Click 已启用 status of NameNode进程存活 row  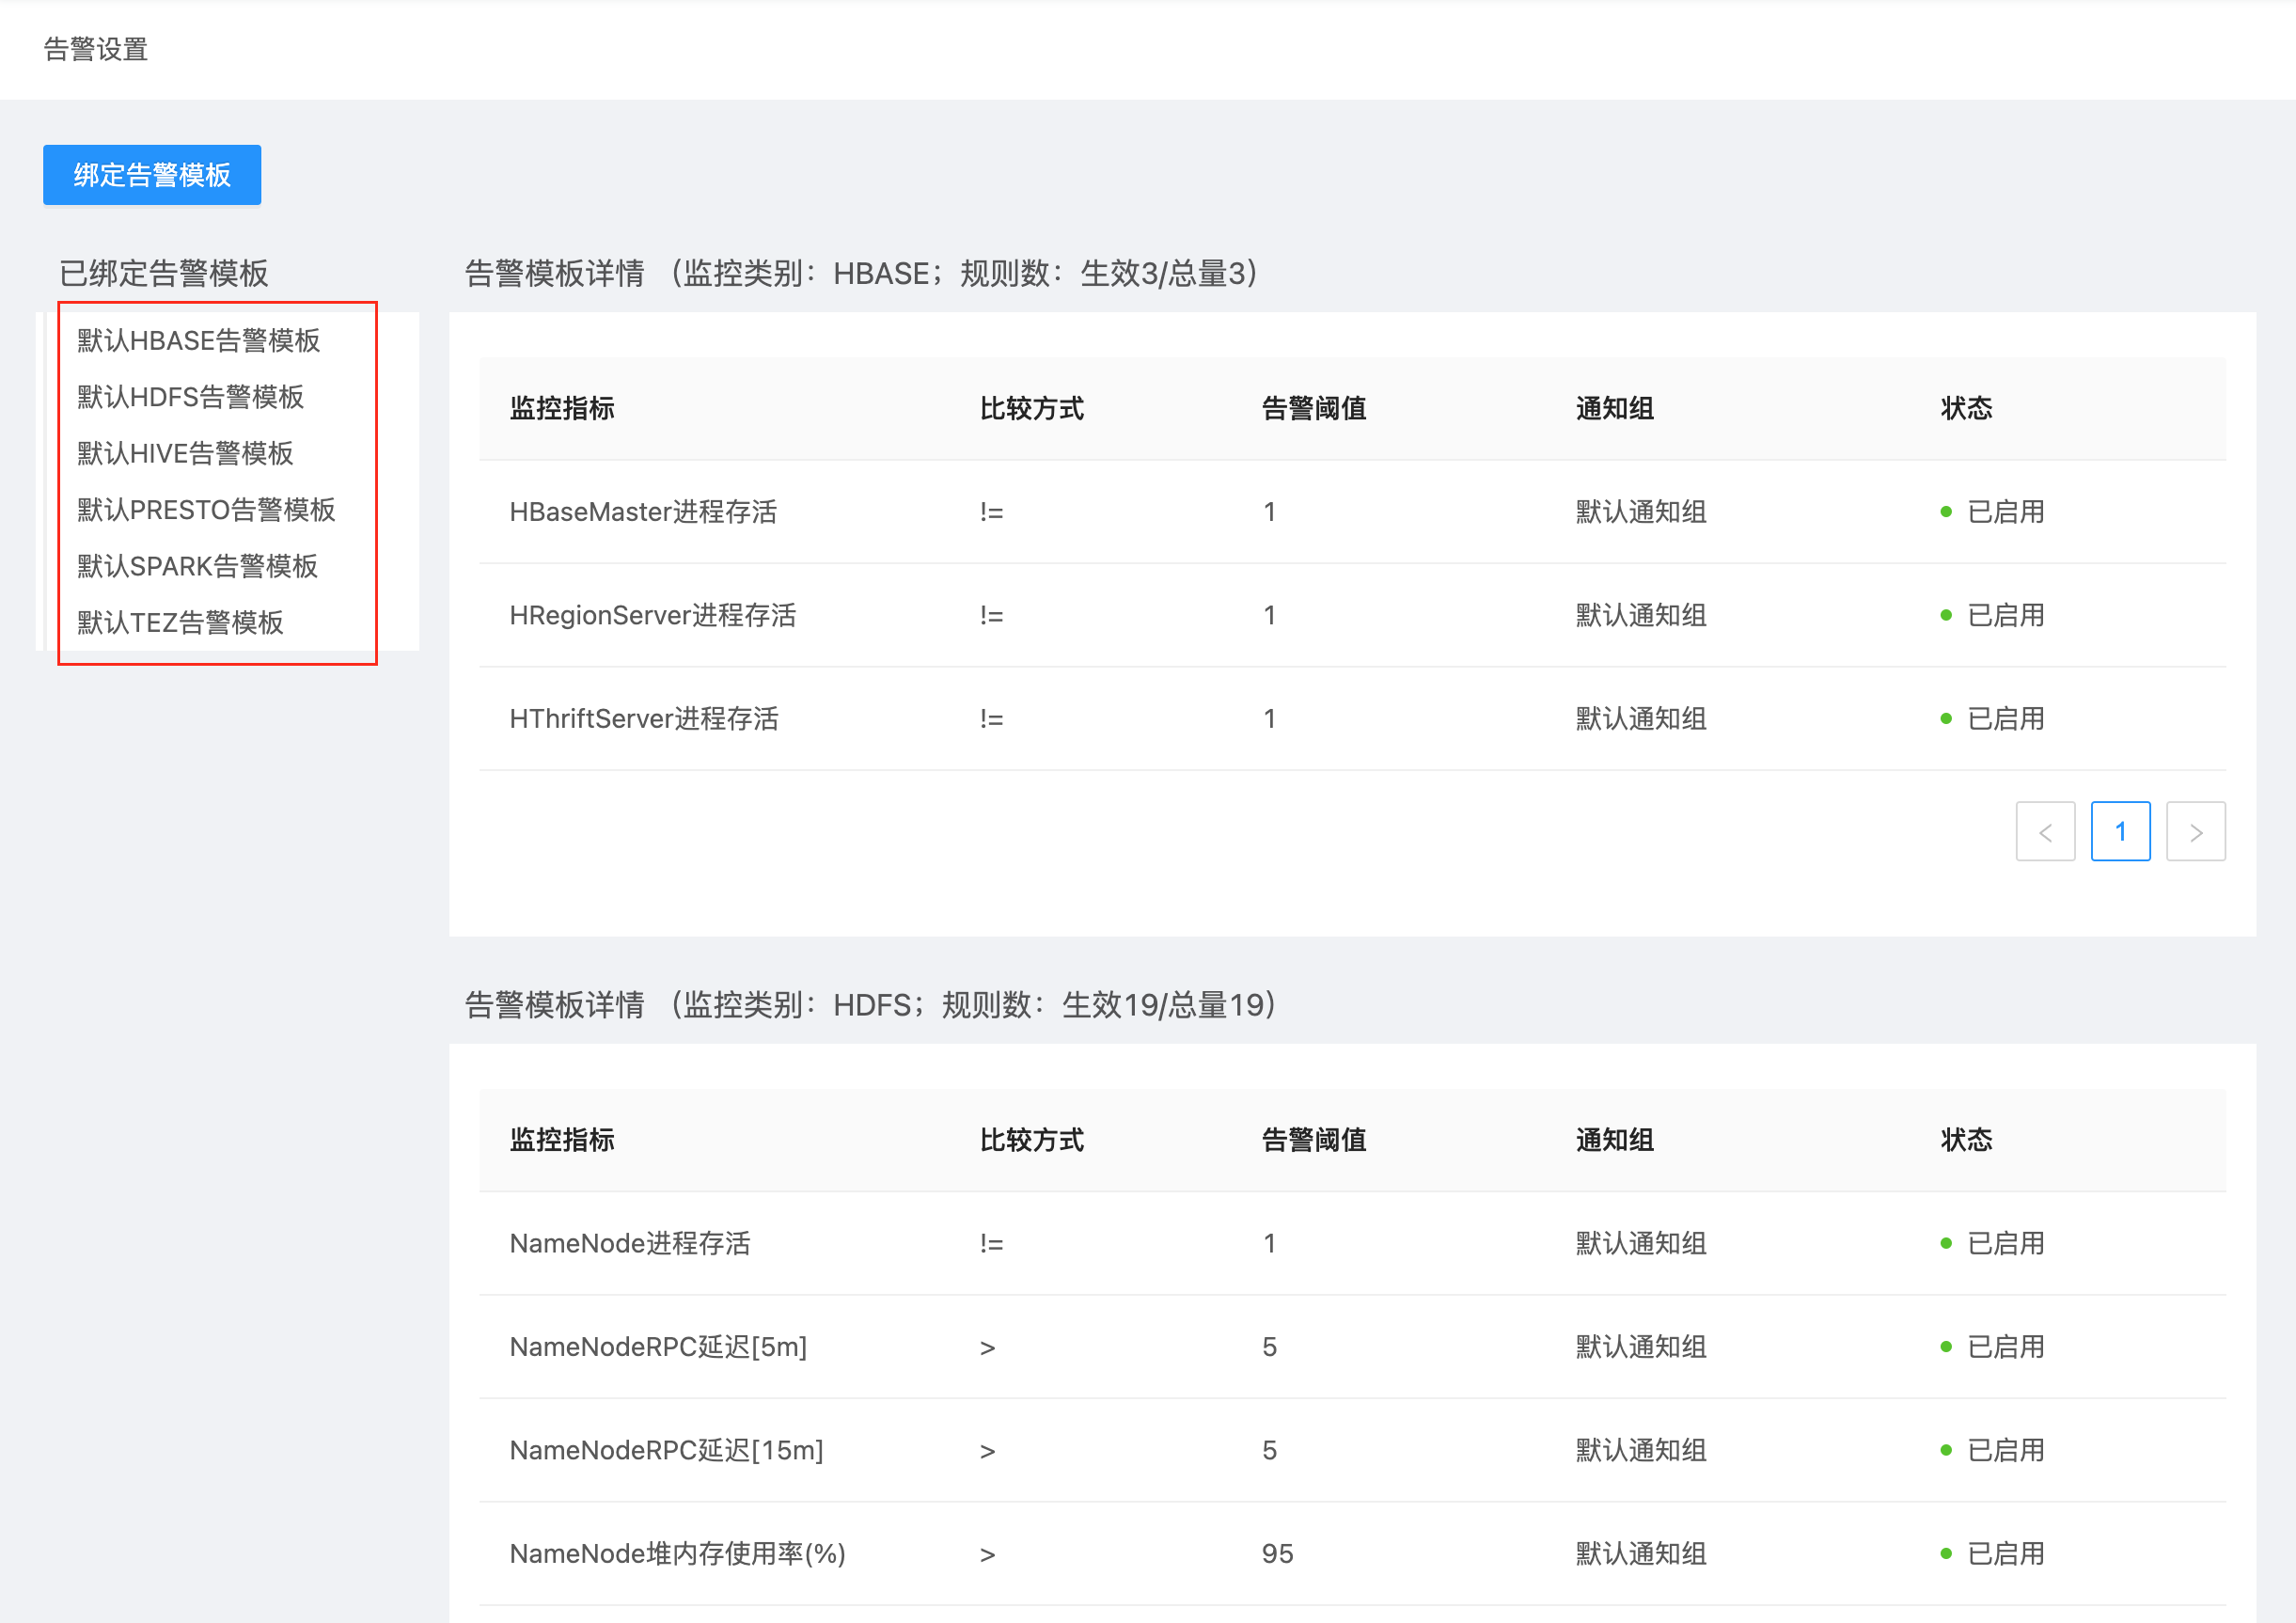click(x=2004, y=1244)
